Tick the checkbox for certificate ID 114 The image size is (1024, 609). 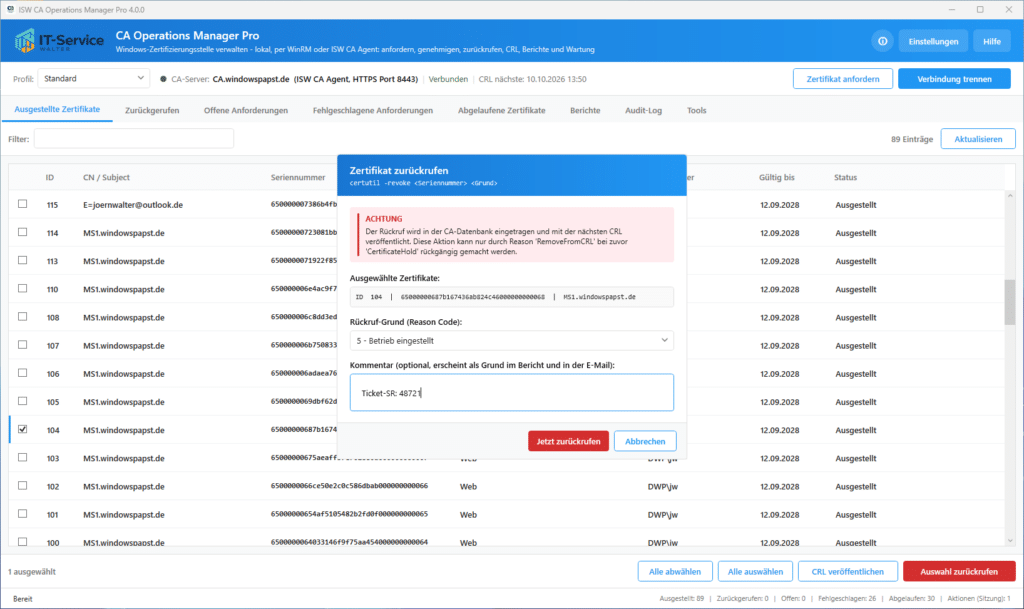point(23,232)
